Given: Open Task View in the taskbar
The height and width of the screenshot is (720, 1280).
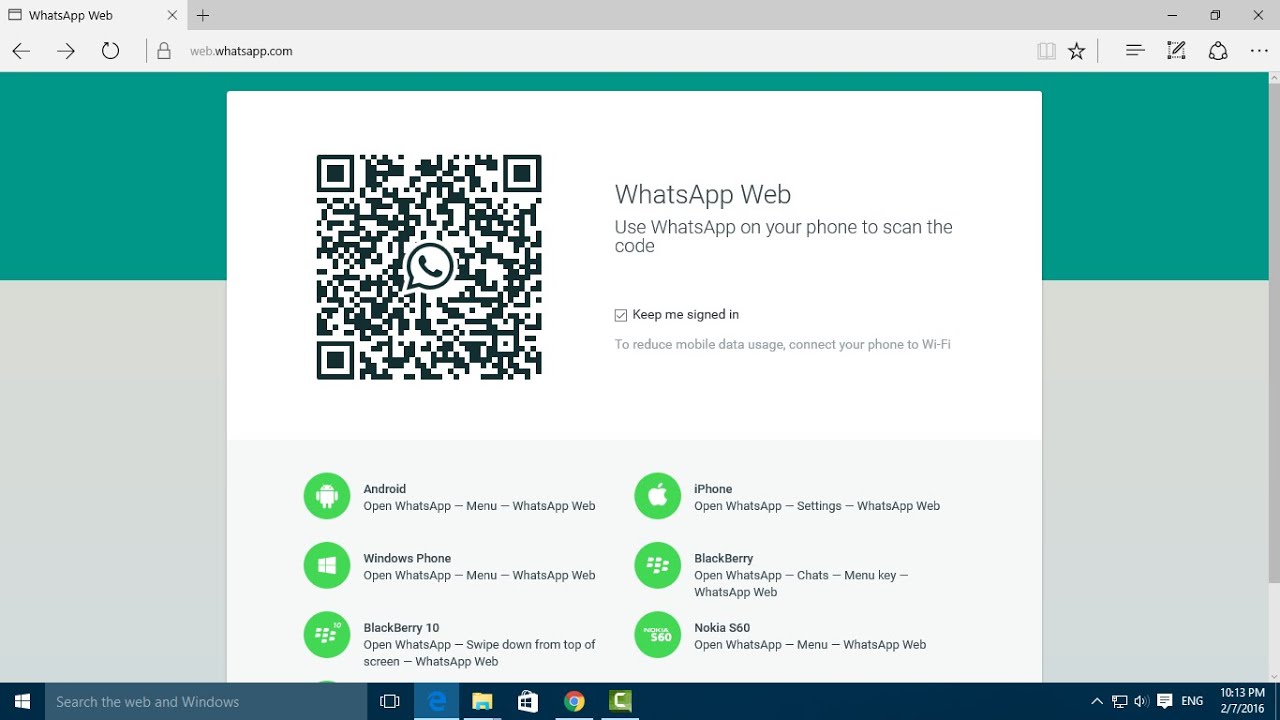Looking at the screenshot, I should pos(390,702).
